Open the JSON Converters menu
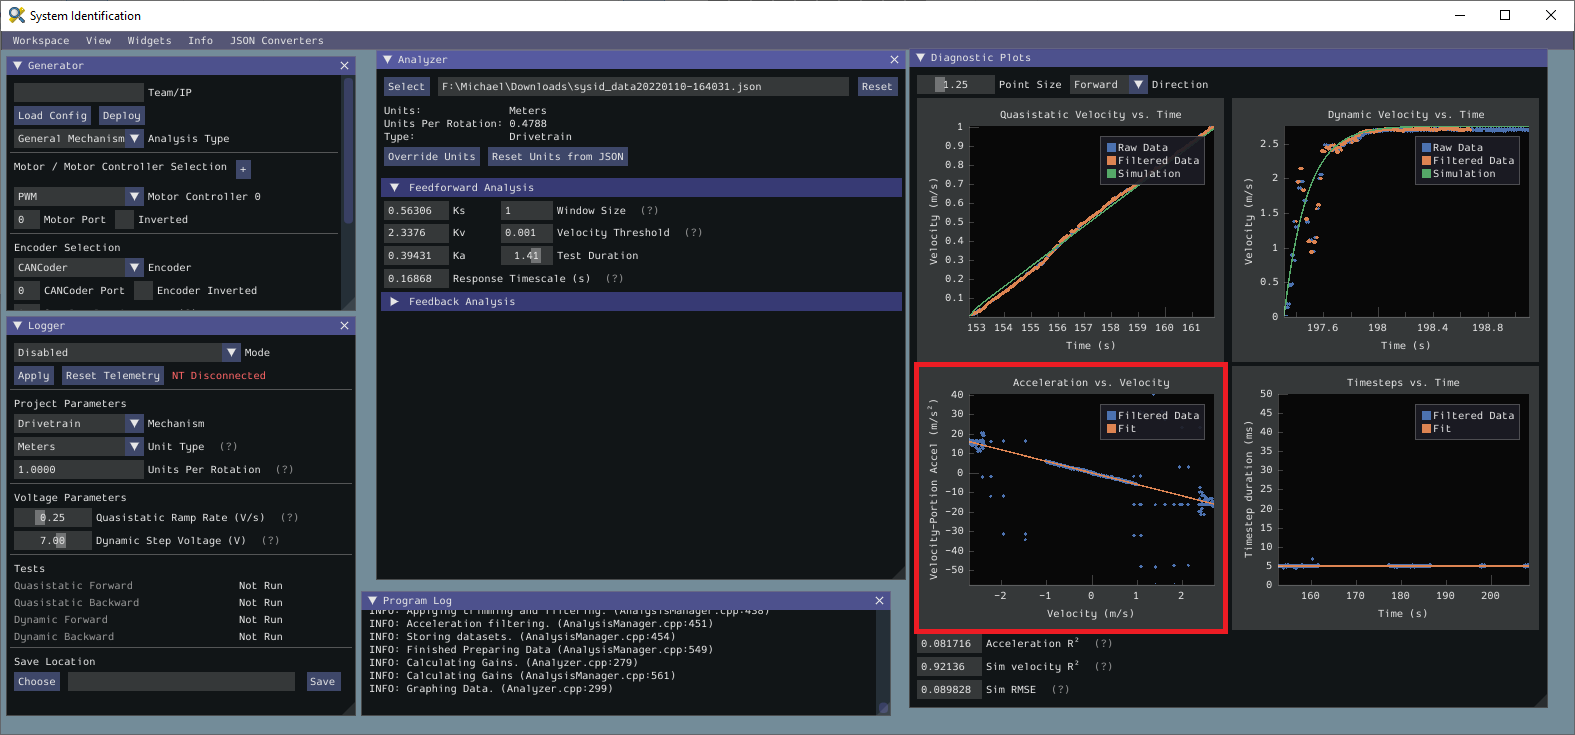1575x735 pixels. tap(277, 41)
